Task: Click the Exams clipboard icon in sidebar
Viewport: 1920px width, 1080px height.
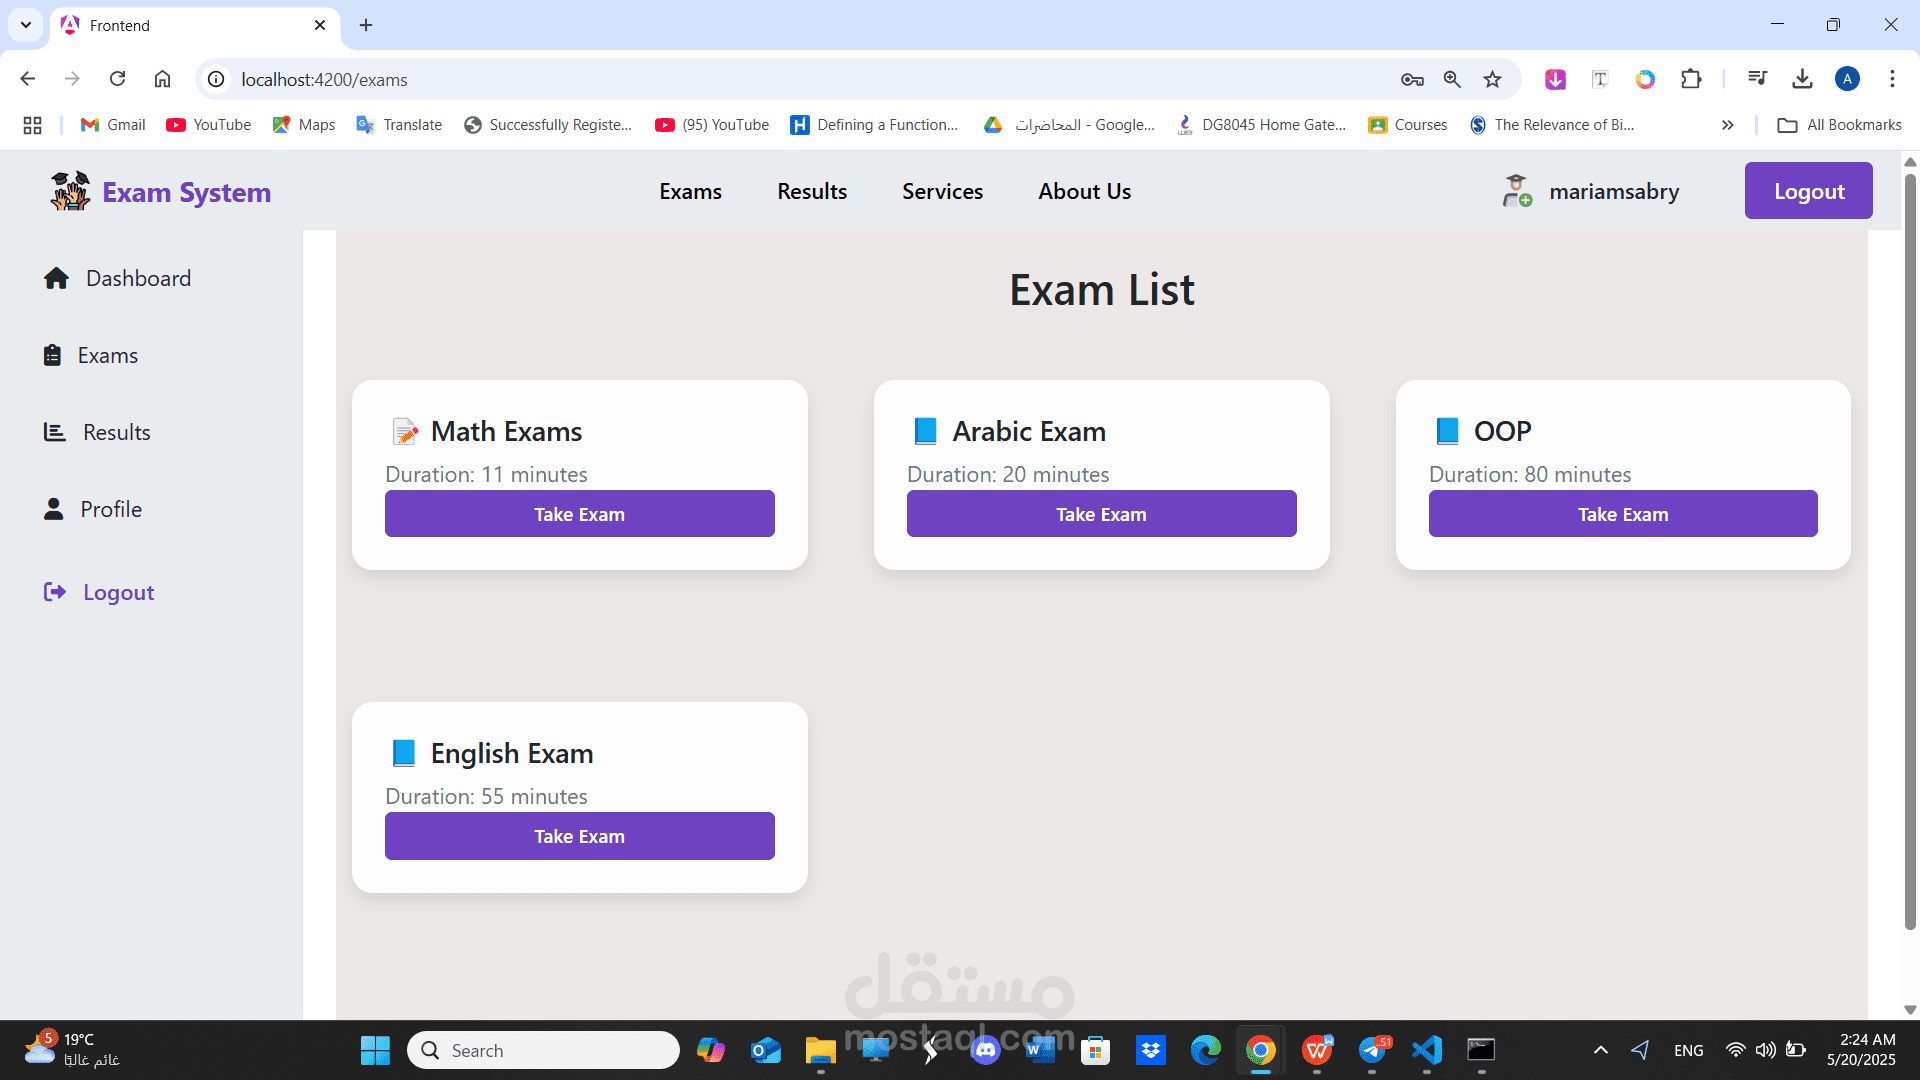Action: click(52, 355)
